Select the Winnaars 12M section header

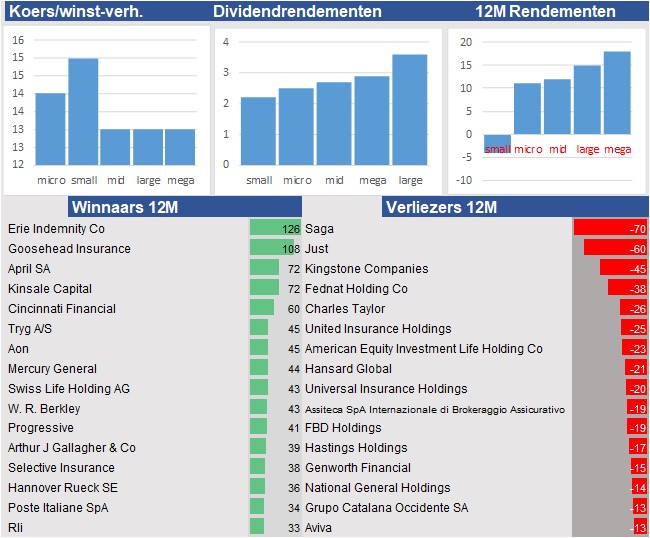click(x=123, y=208)
